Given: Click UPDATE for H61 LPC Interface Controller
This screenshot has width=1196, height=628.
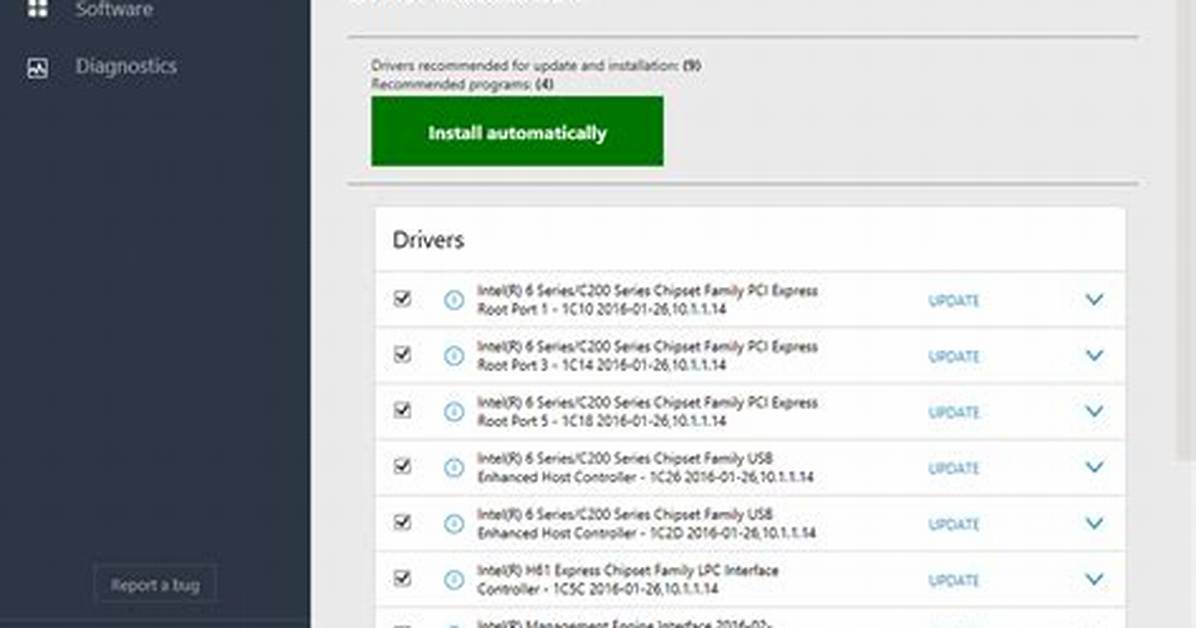Looking at the screenshot, I should (953, 581).
